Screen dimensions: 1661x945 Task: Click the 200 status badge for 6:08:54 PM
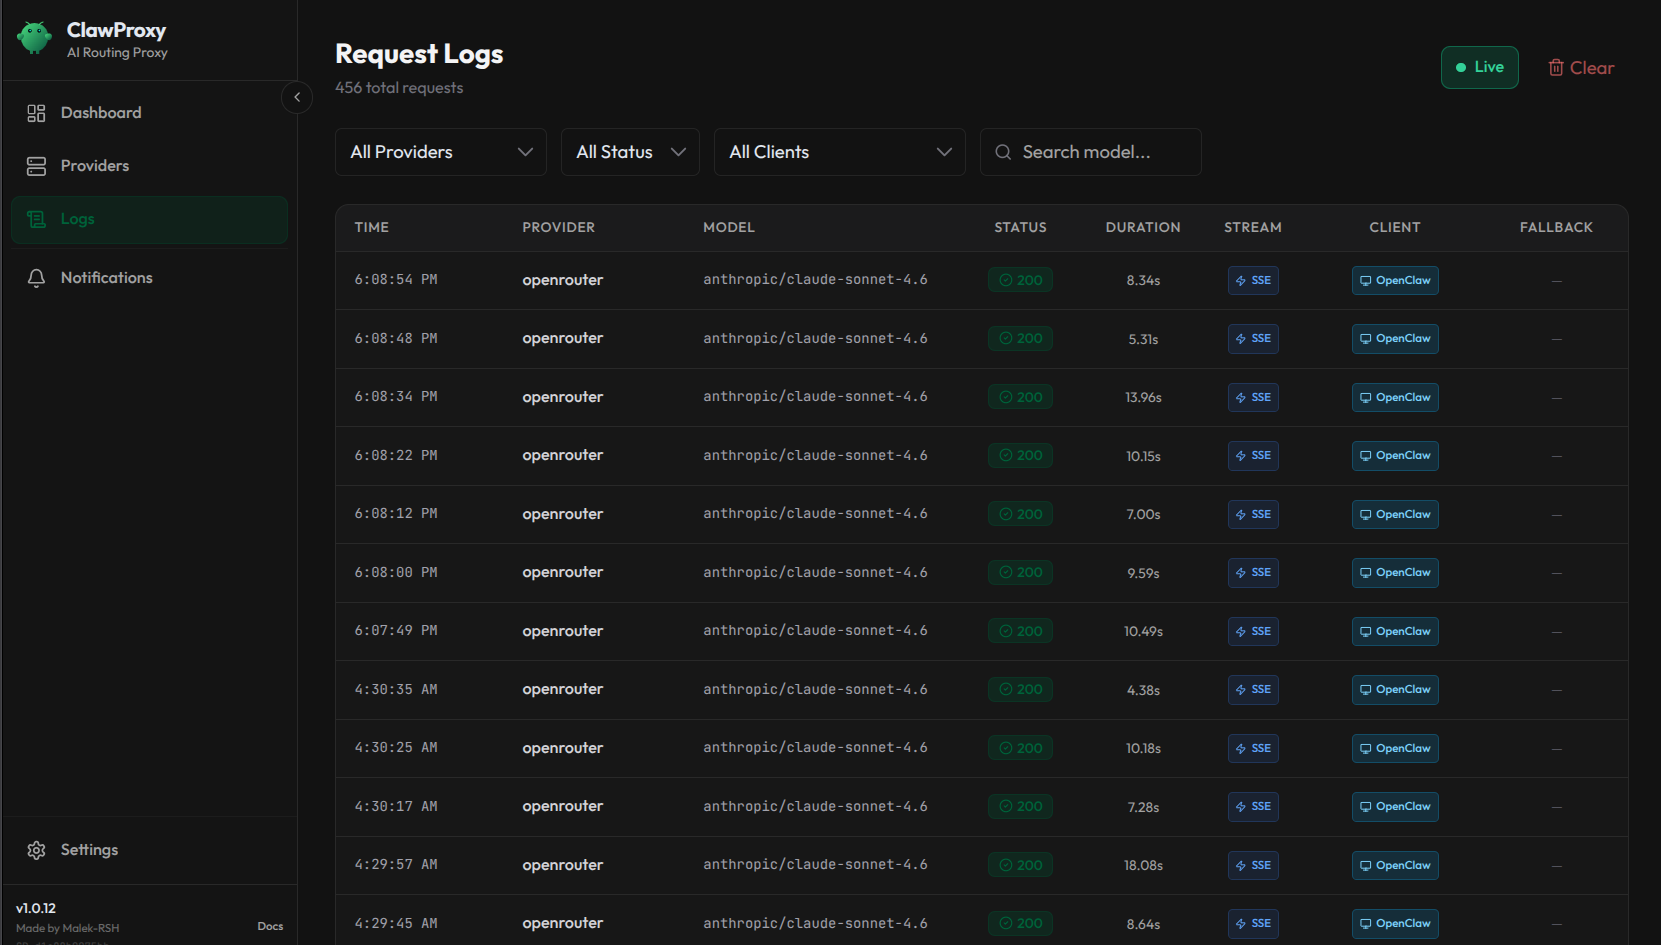[x=1020, y=280]
